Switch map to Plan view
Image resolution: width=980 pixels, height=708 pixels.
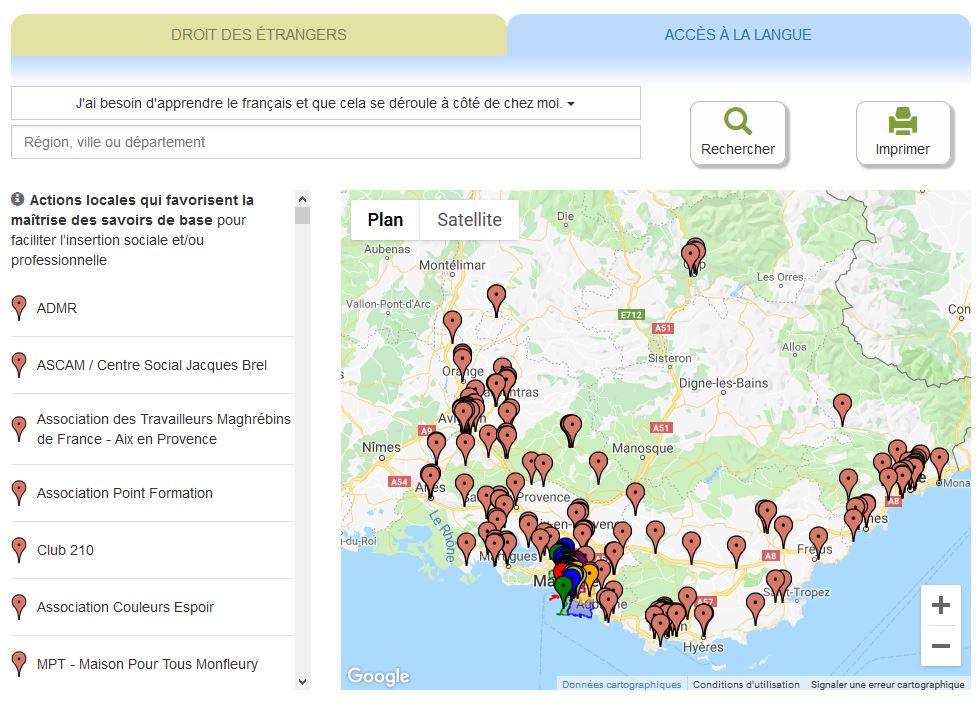385,220
